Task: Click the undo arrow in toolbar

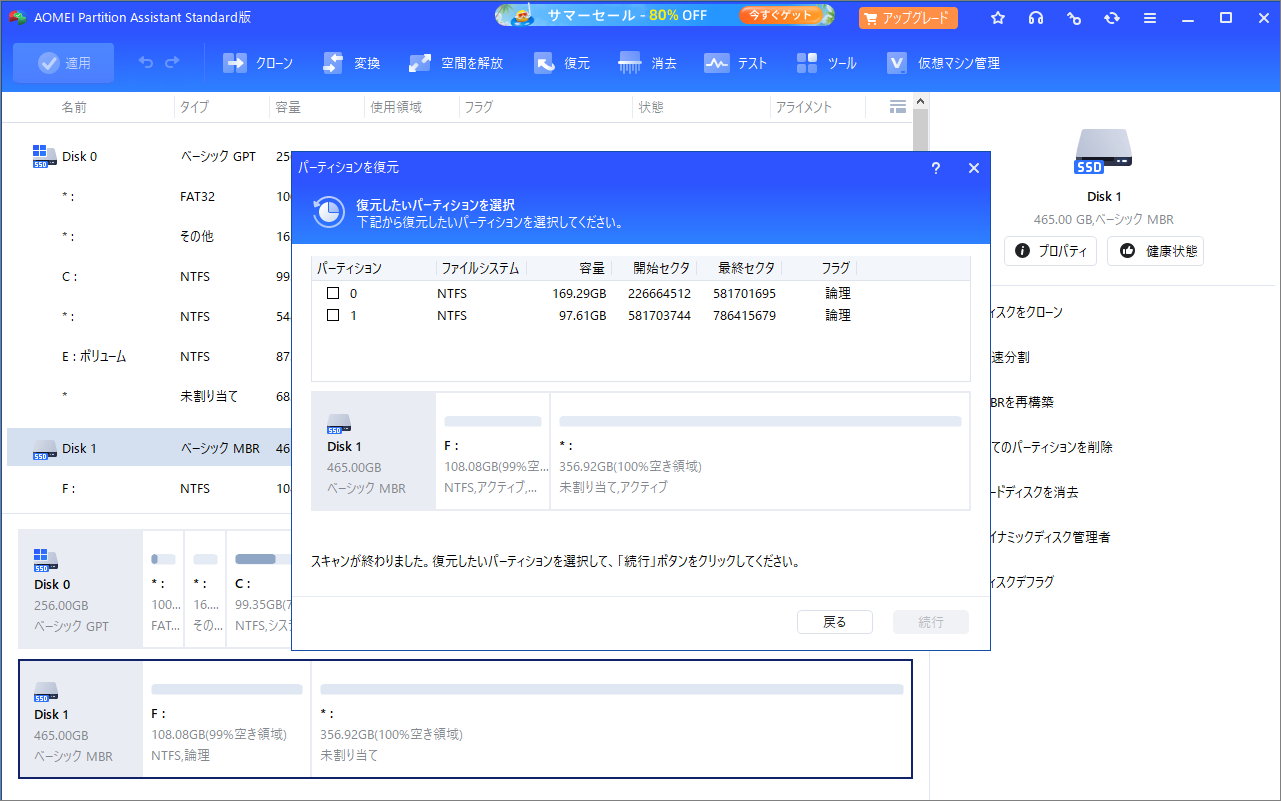Action: click(x=146, y=63)
